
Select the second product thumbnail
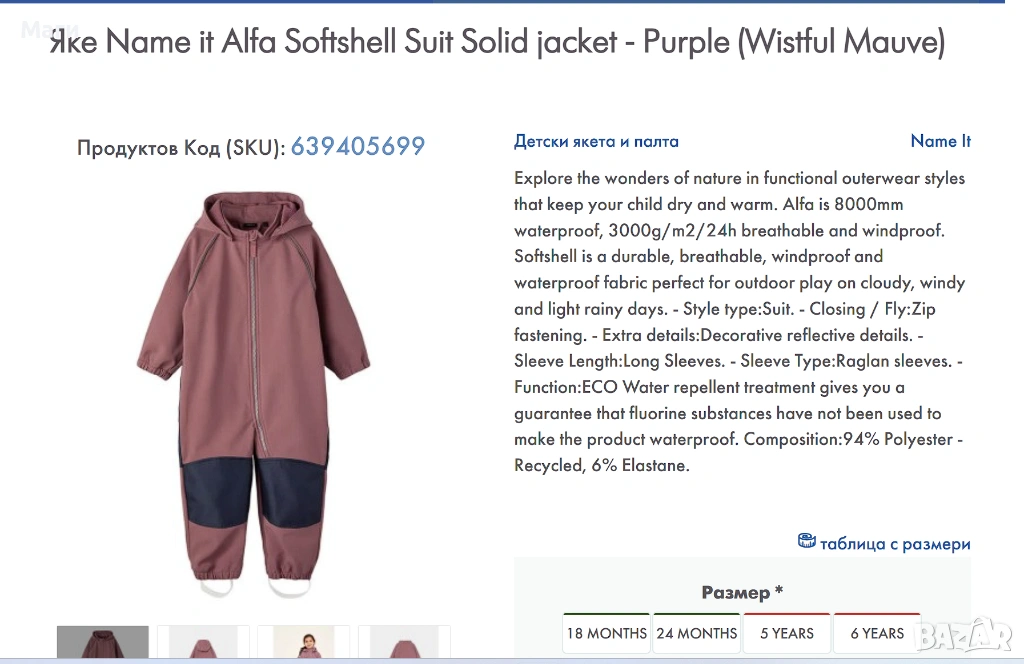click(x=203, y=642)
